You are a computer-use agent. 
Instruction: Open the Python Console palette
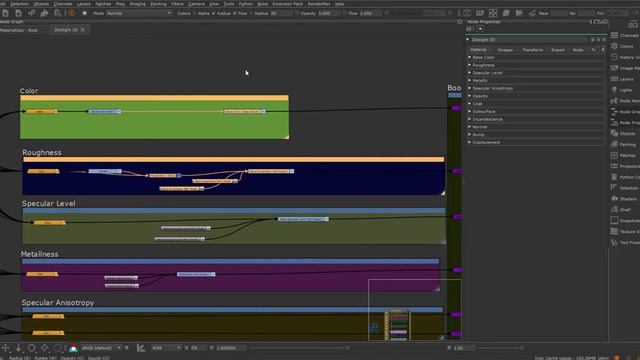point(624,177)
